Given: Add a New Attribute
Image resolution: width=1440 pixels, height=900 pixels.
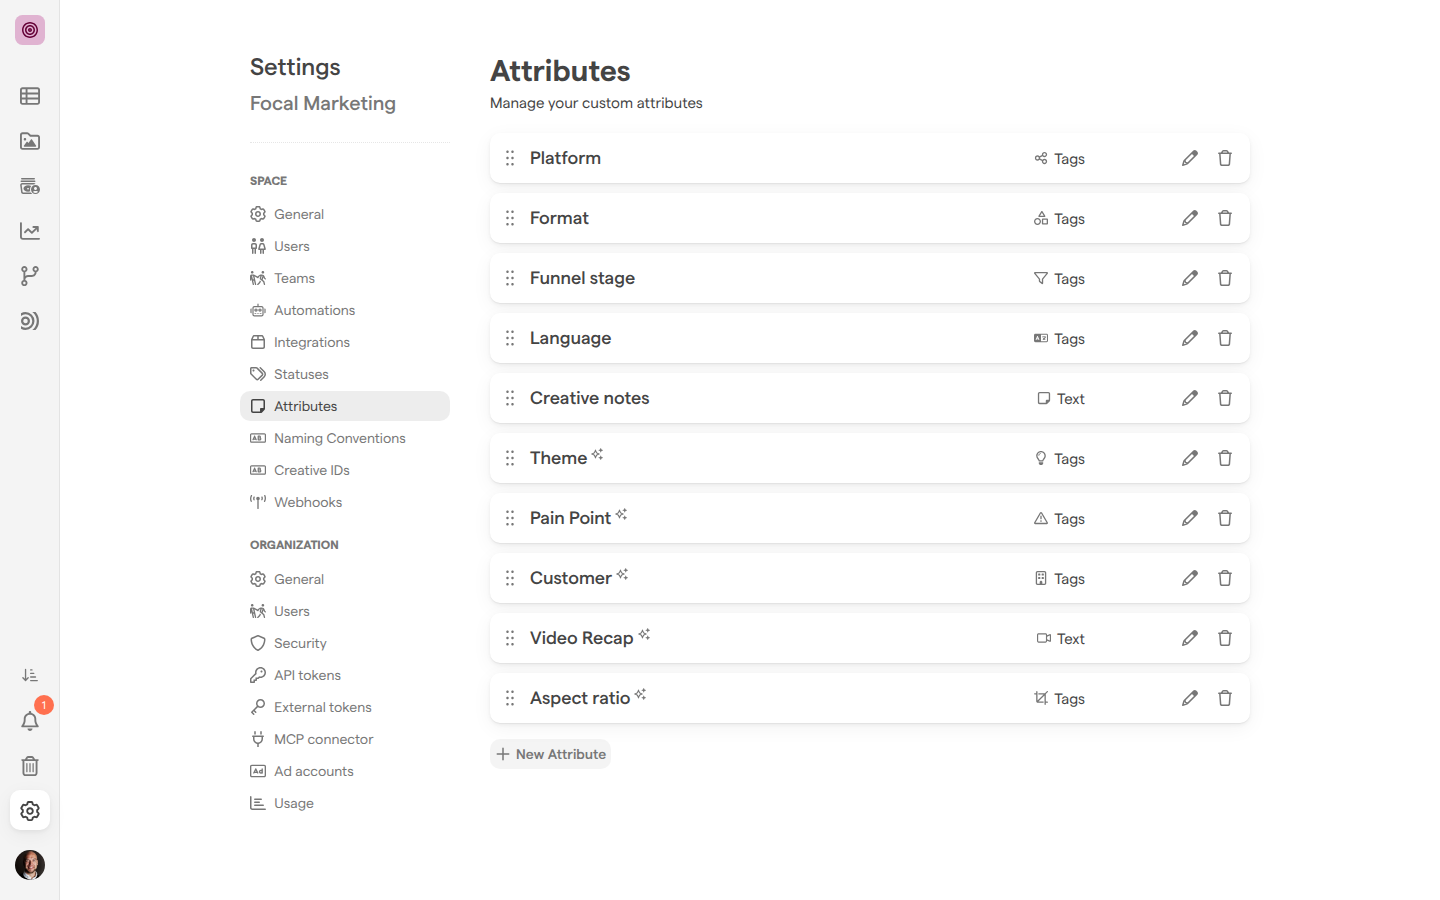Looking at the screenshot, I should (x=550, y=754).
